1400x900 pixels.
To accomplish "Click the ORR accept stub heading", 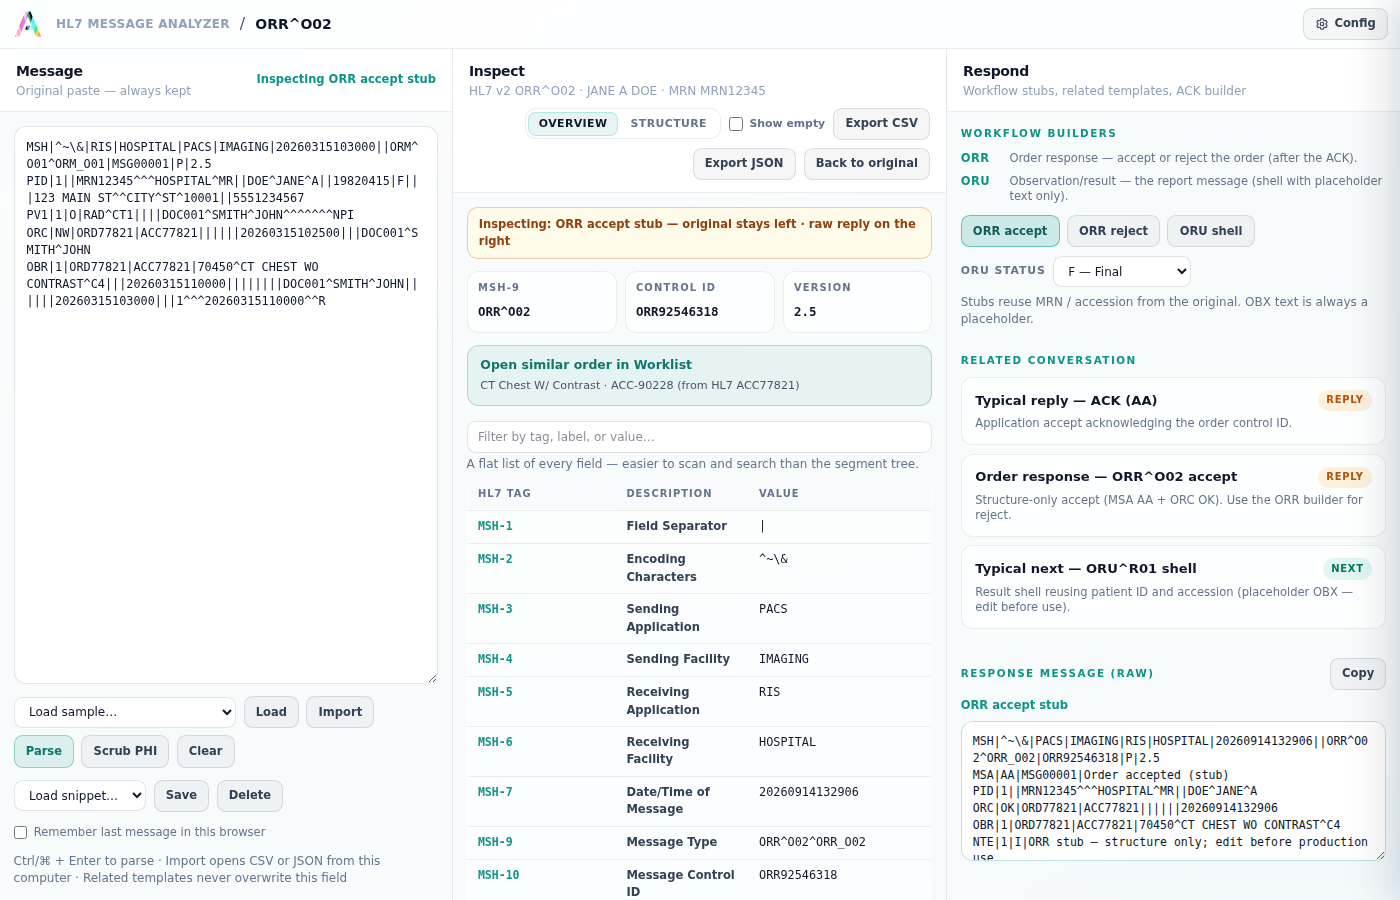I will click(x=1014, y=705).
